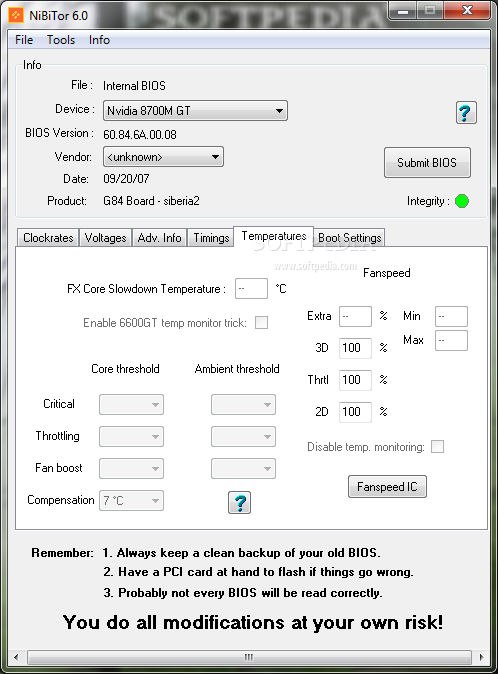Click the NiBiTor app icon in title bar

16,15
